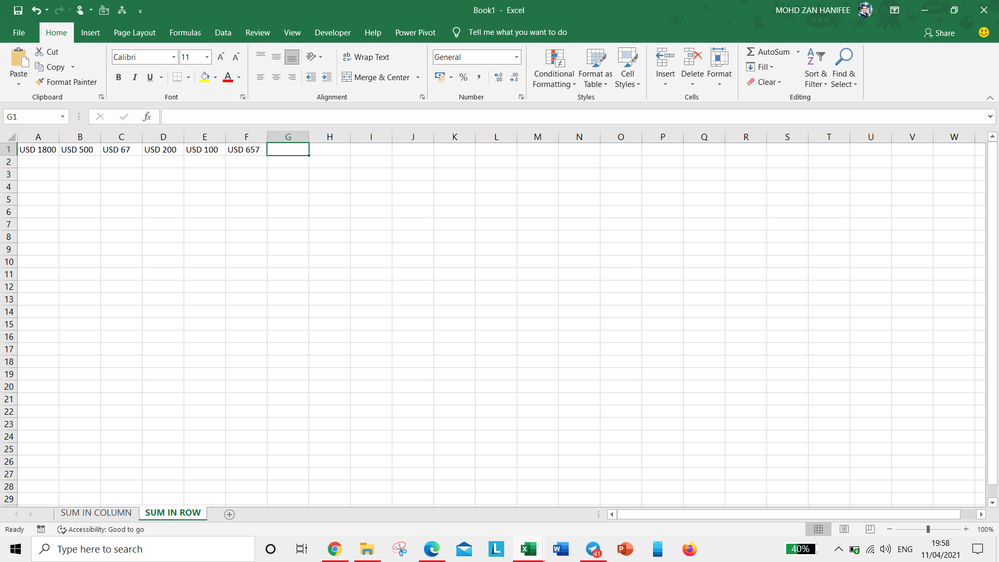Open the File tab
This screenshot has height=562, width=999.
click(19, 32)
